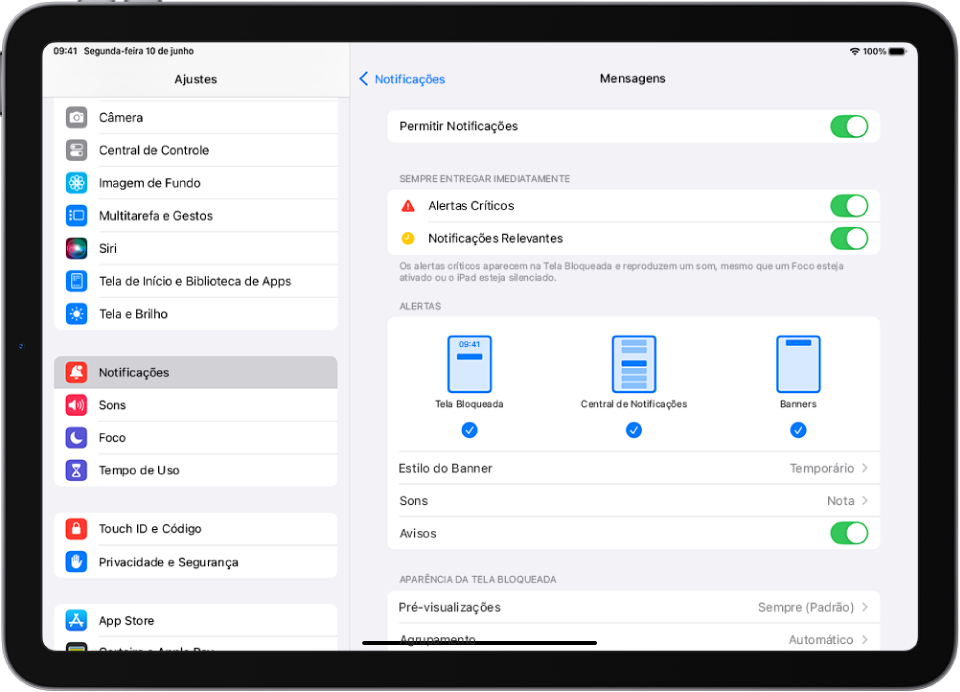The height and width of the screenshot is (692, 960).
Task: Tap the Privacidade e Segurança hand icon
Action: point(77,562)
